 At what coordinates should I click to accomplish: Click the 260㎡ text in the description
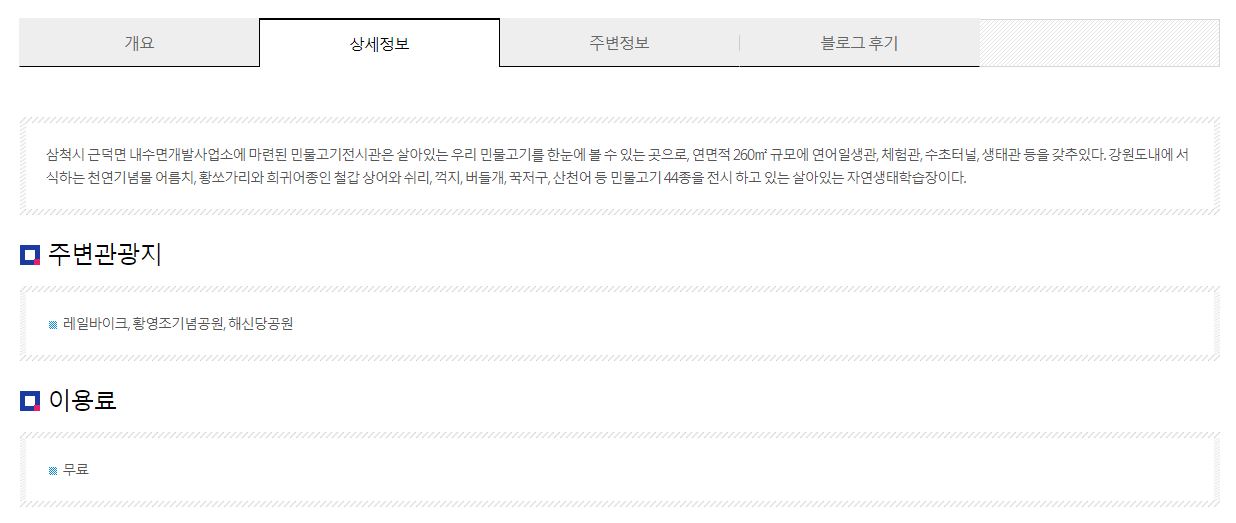click(749, 155)
